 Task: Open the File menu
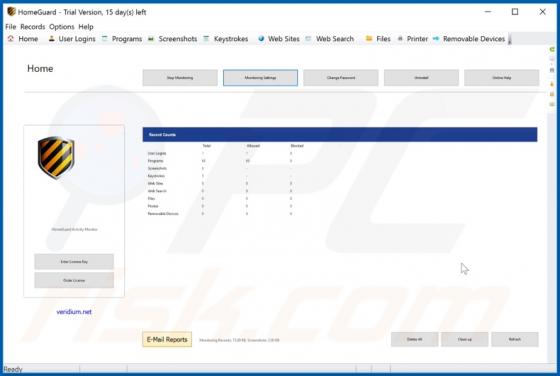[11, 27]
